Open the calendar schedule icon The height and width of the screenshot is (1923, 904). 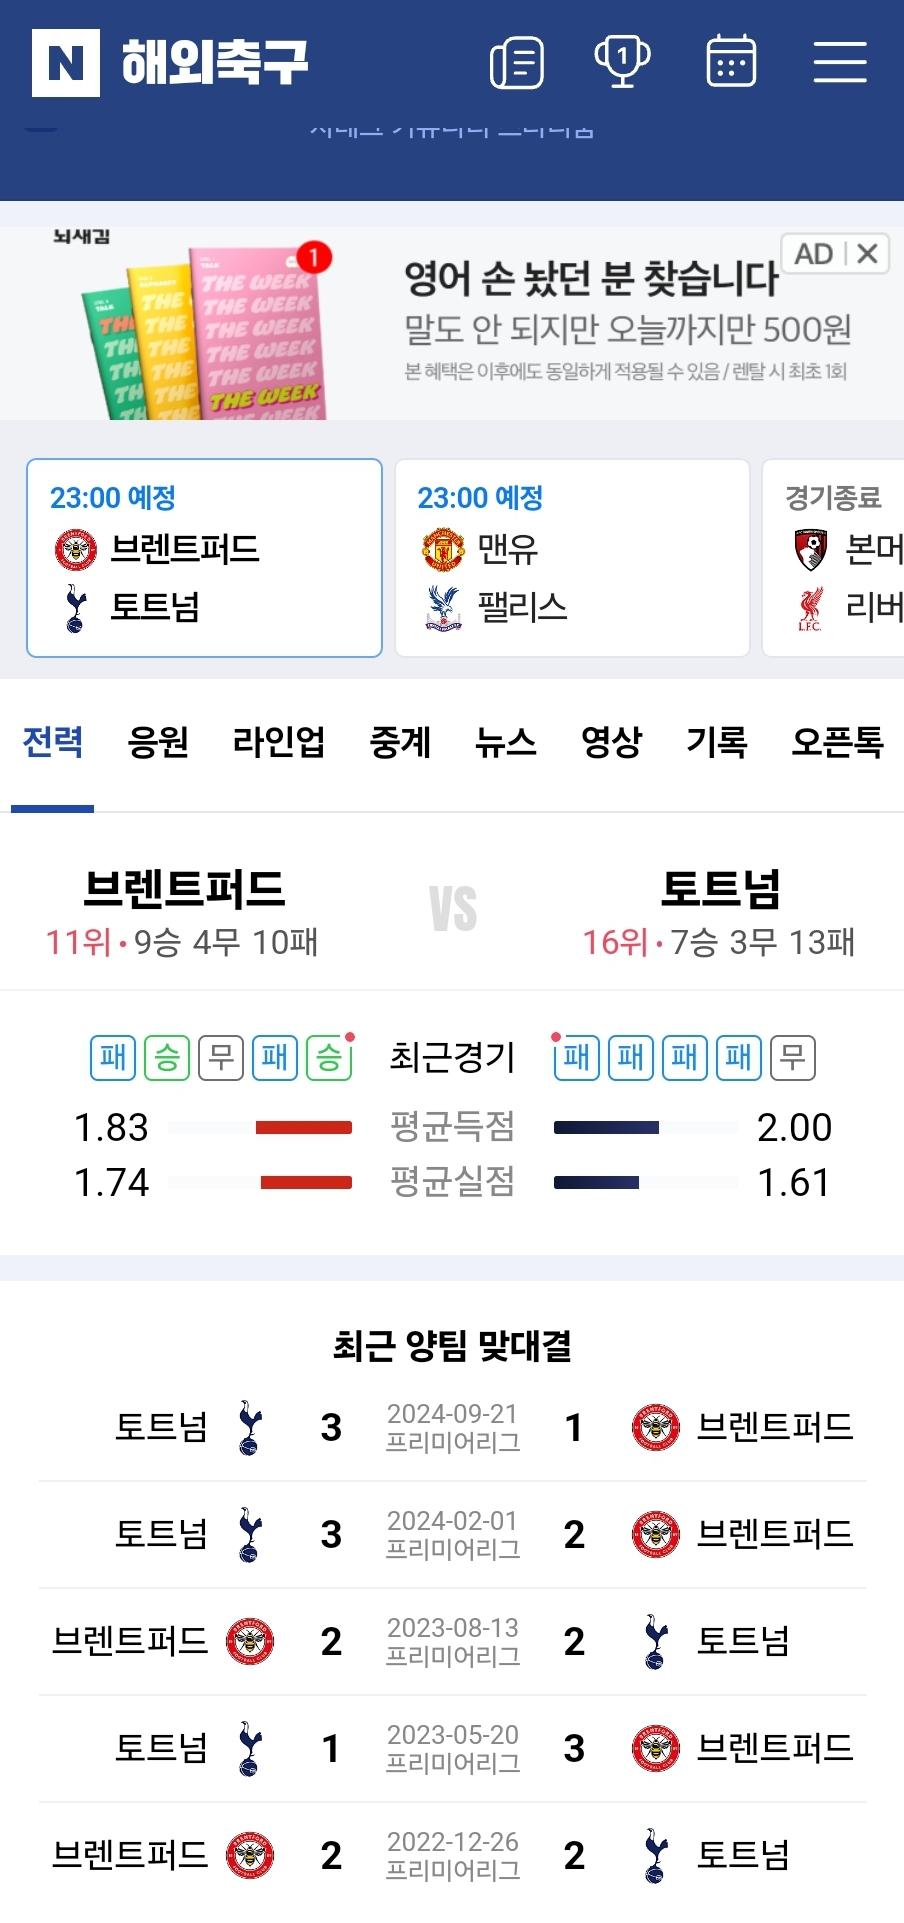click(x=731, y=62)
